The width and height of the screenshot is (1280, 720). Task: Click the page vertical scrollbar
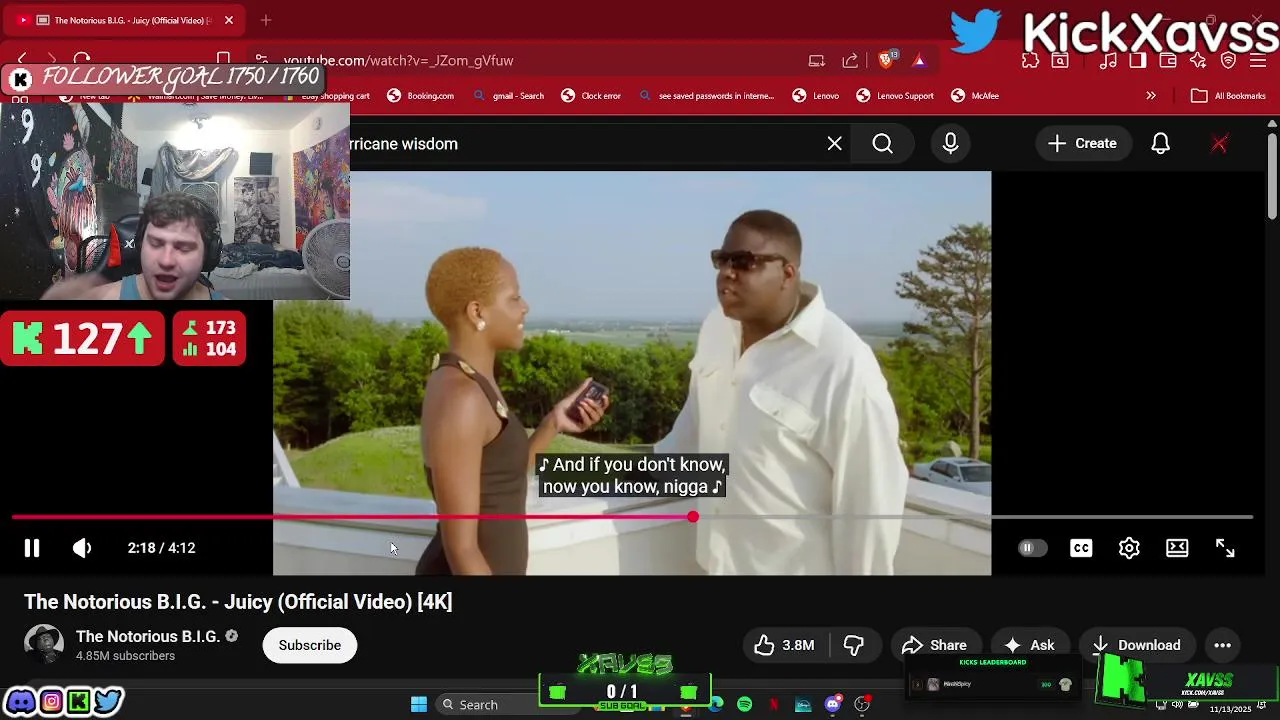coord(1272,176)
